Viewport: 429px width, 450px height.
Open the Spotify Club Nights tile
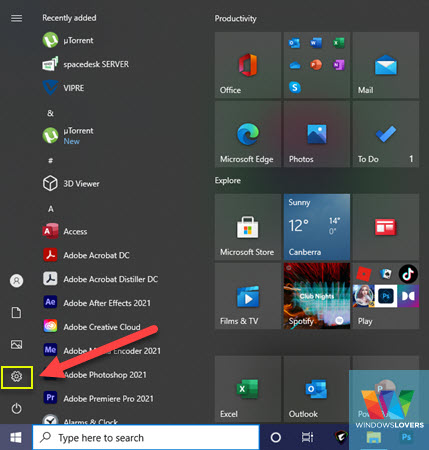coord(317,296)
